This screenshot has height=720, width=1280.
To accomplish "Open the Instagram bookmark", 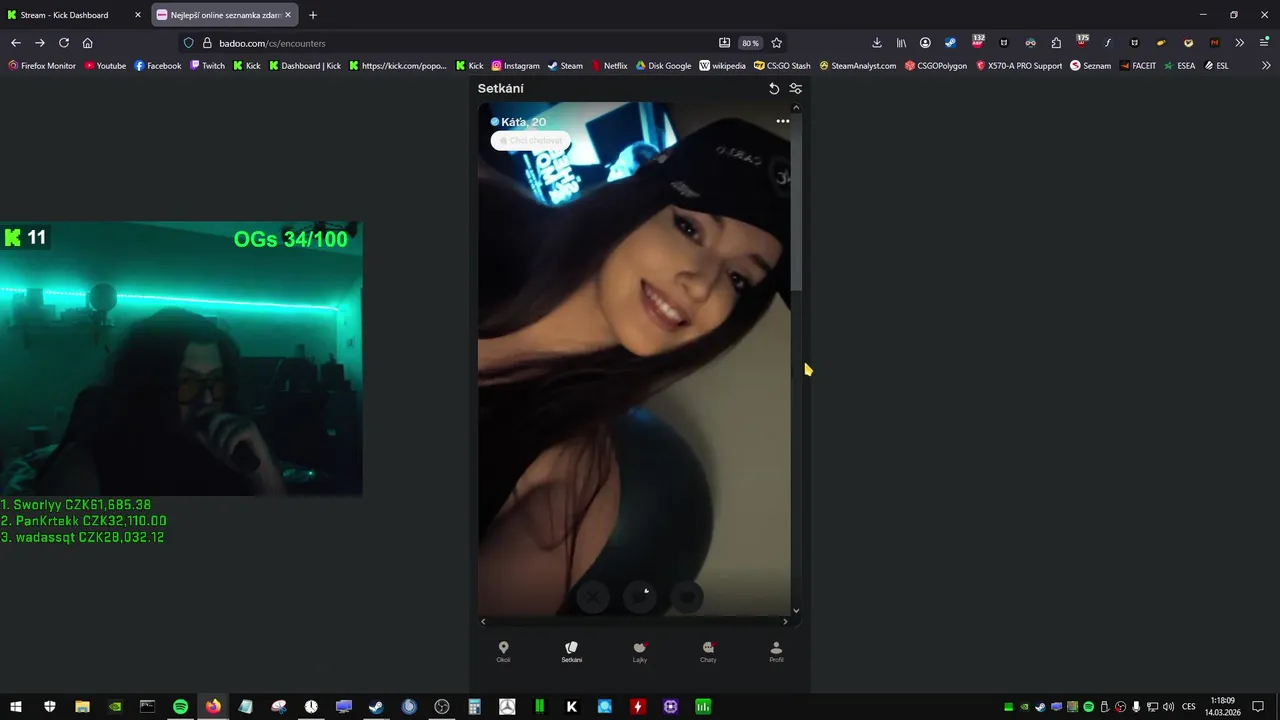I will [516, 66].
